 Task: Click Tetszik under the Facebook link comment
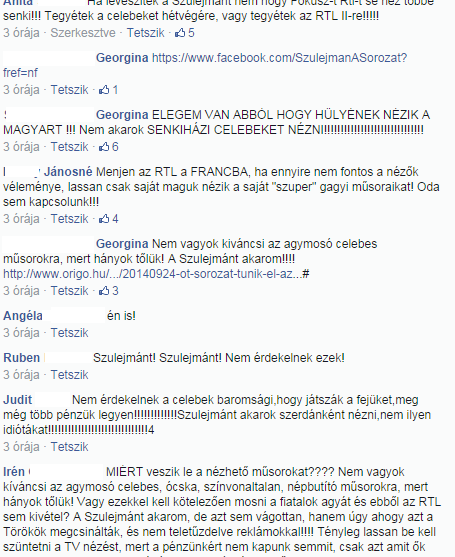69,90
